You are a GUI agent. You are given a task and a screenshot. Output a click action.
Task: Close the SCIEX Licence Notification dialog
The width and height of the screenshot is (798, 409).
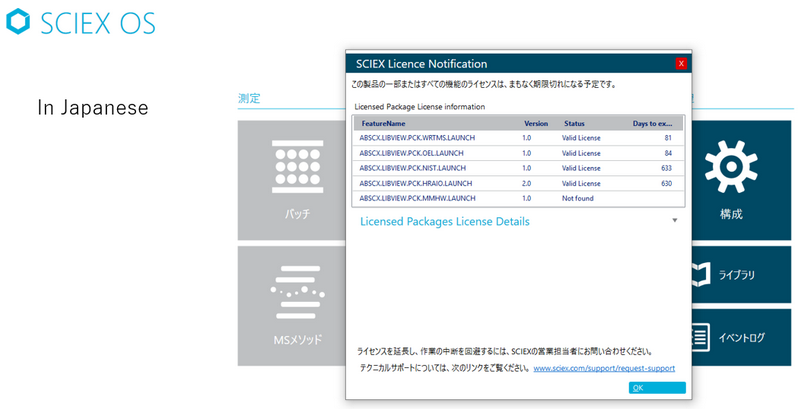[680, 64]
